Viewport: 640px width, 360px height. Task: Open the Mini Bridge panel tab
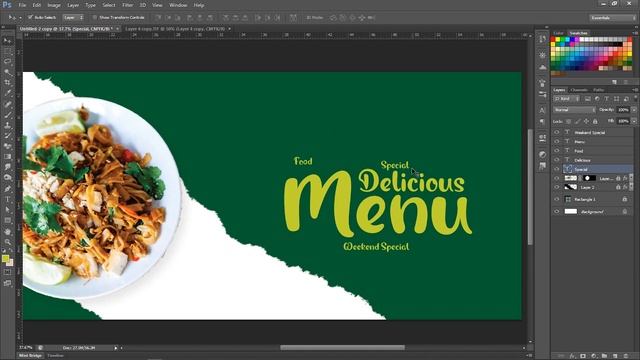coord(31,356)
